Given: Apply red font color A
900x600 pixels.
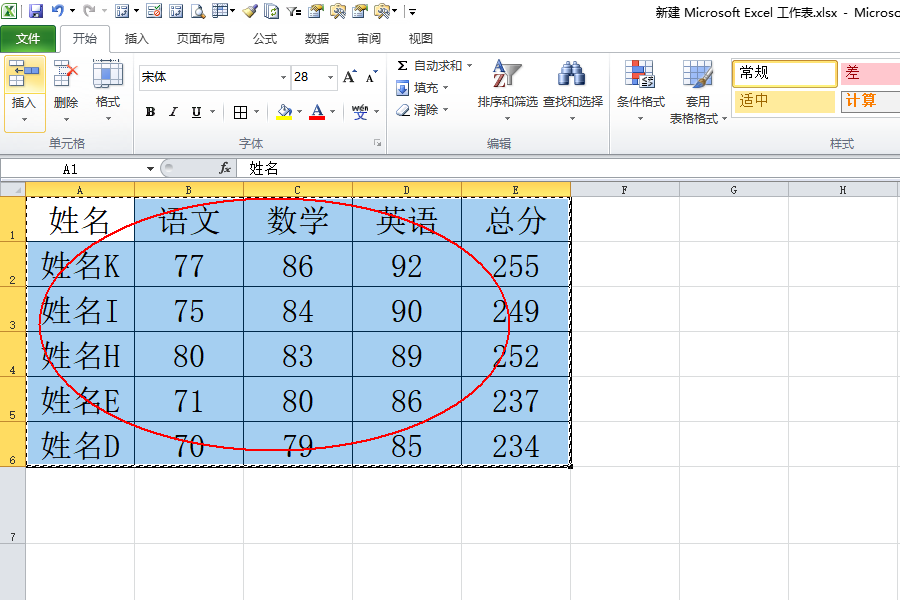Looking at the screenshot, I should click(317, 112).
